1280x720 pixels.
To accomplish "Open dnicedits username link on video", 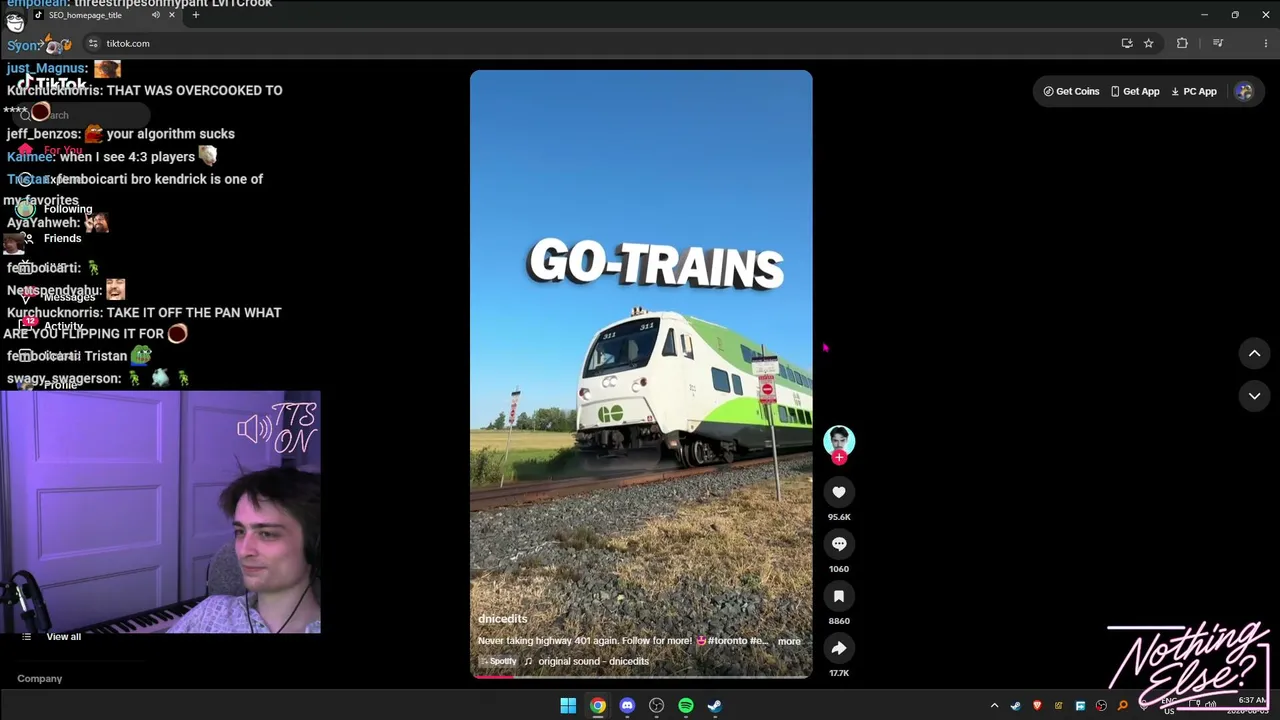I will (502, 619).
